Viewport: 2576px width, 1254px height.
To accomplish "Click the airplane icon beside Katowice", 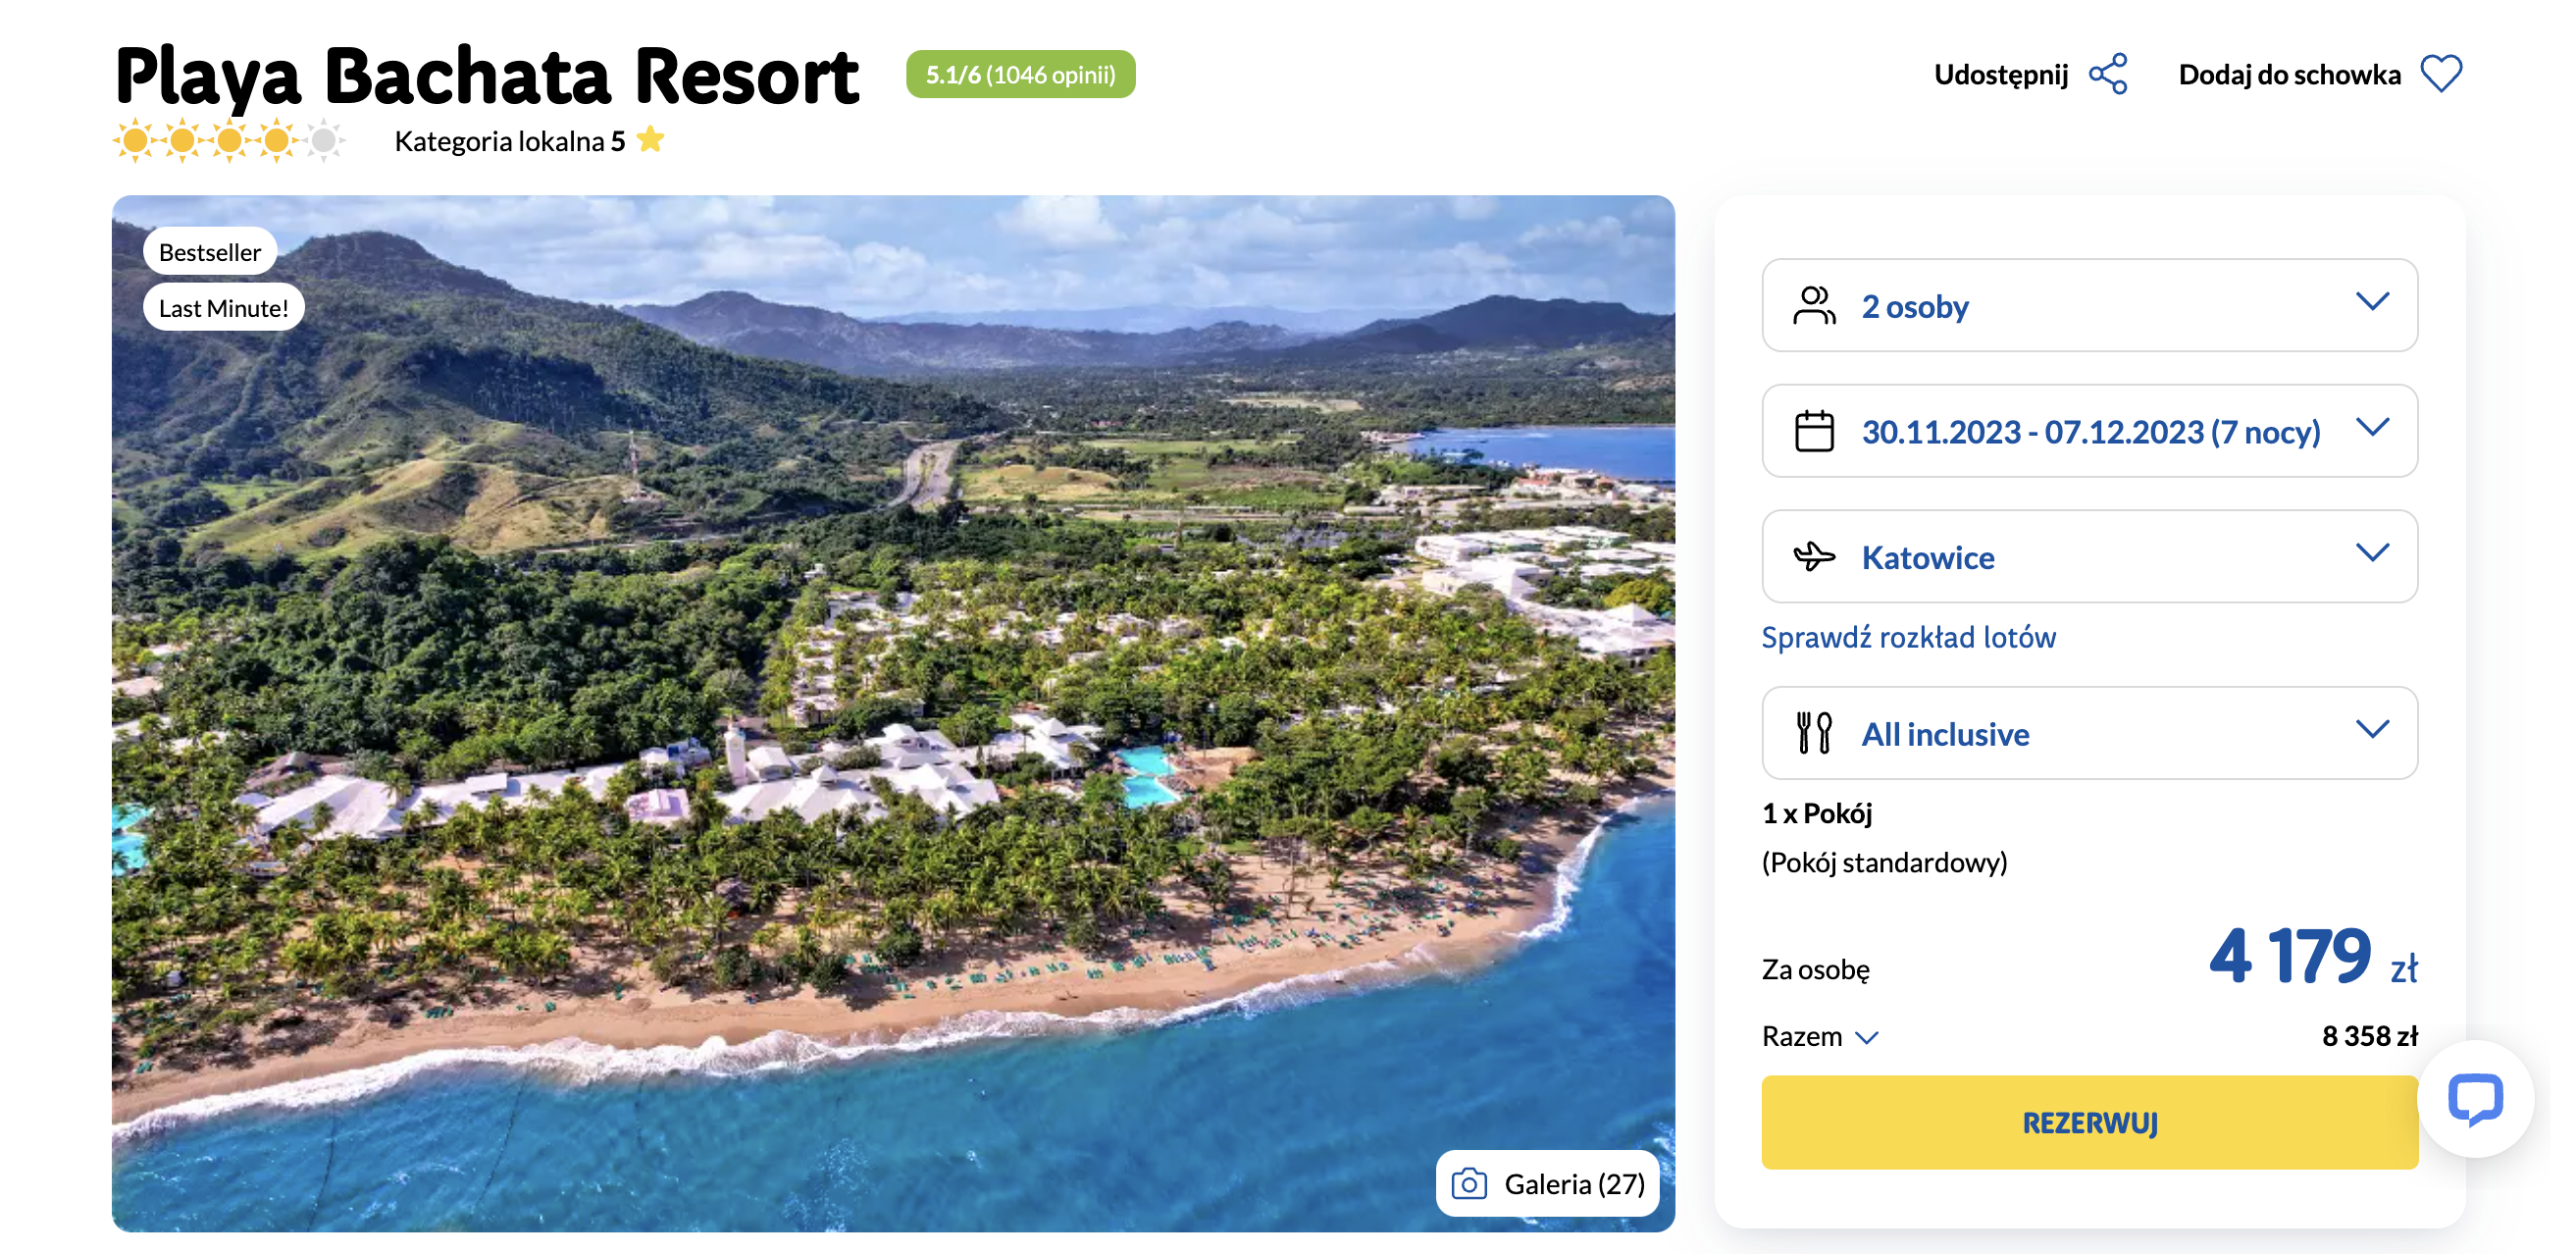I will tap(1813, 556).
